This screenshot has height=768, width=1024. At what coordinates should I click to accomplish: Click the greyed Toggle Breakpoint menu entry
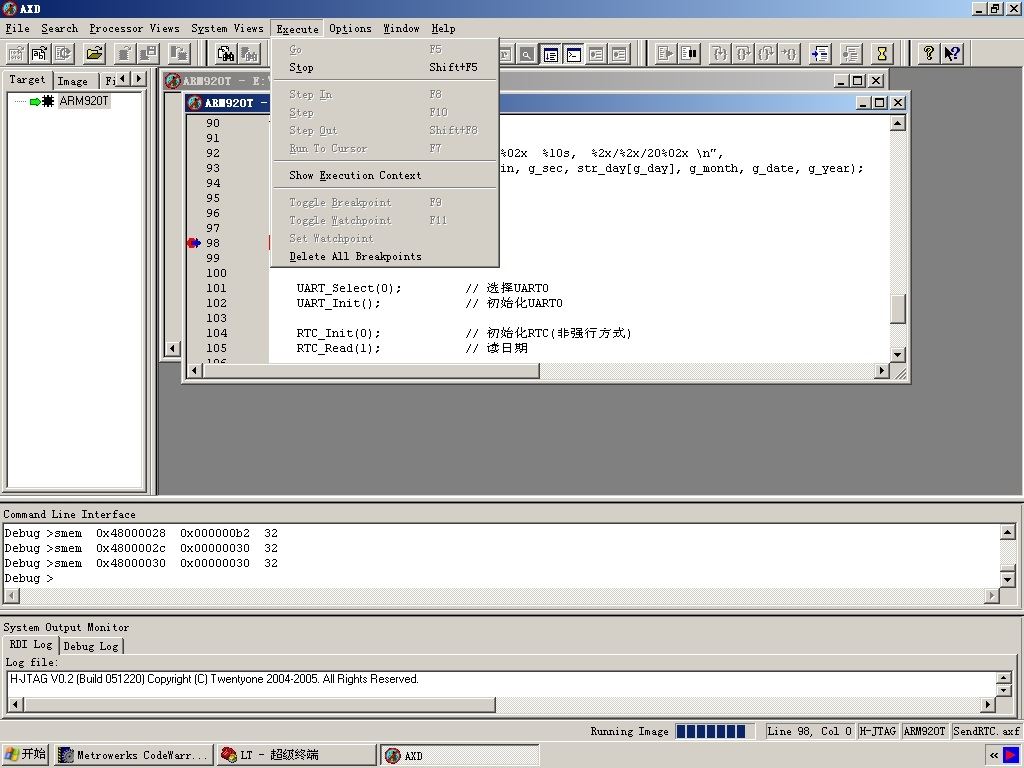click(385, 202)
